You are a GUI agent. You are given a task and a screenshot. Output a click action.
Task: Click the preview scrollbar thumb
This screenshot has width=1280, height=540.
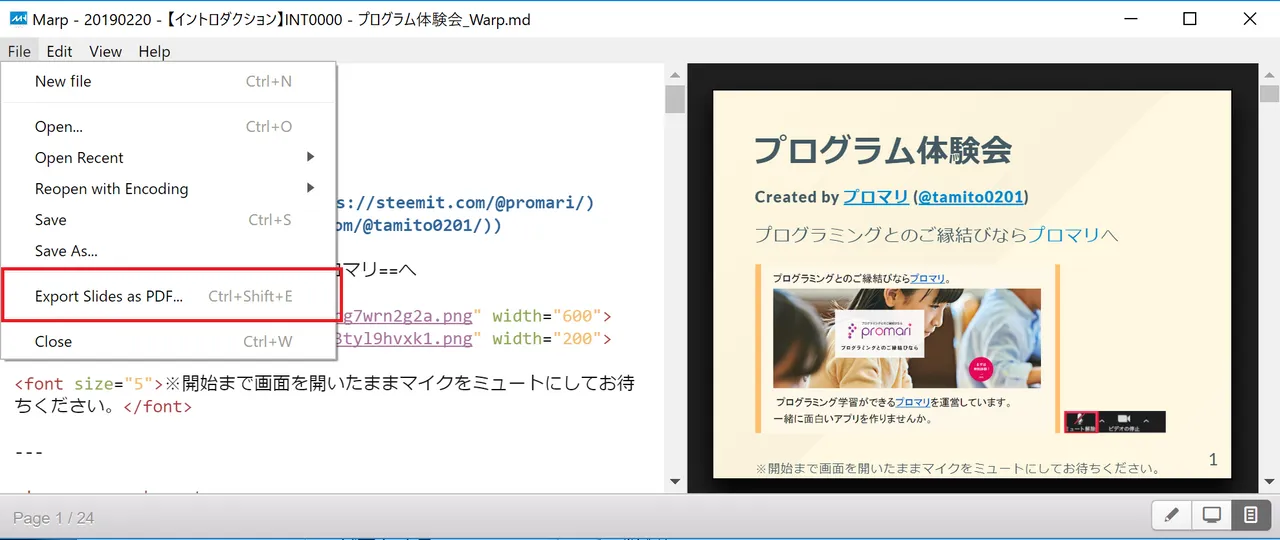point(1269,95)
